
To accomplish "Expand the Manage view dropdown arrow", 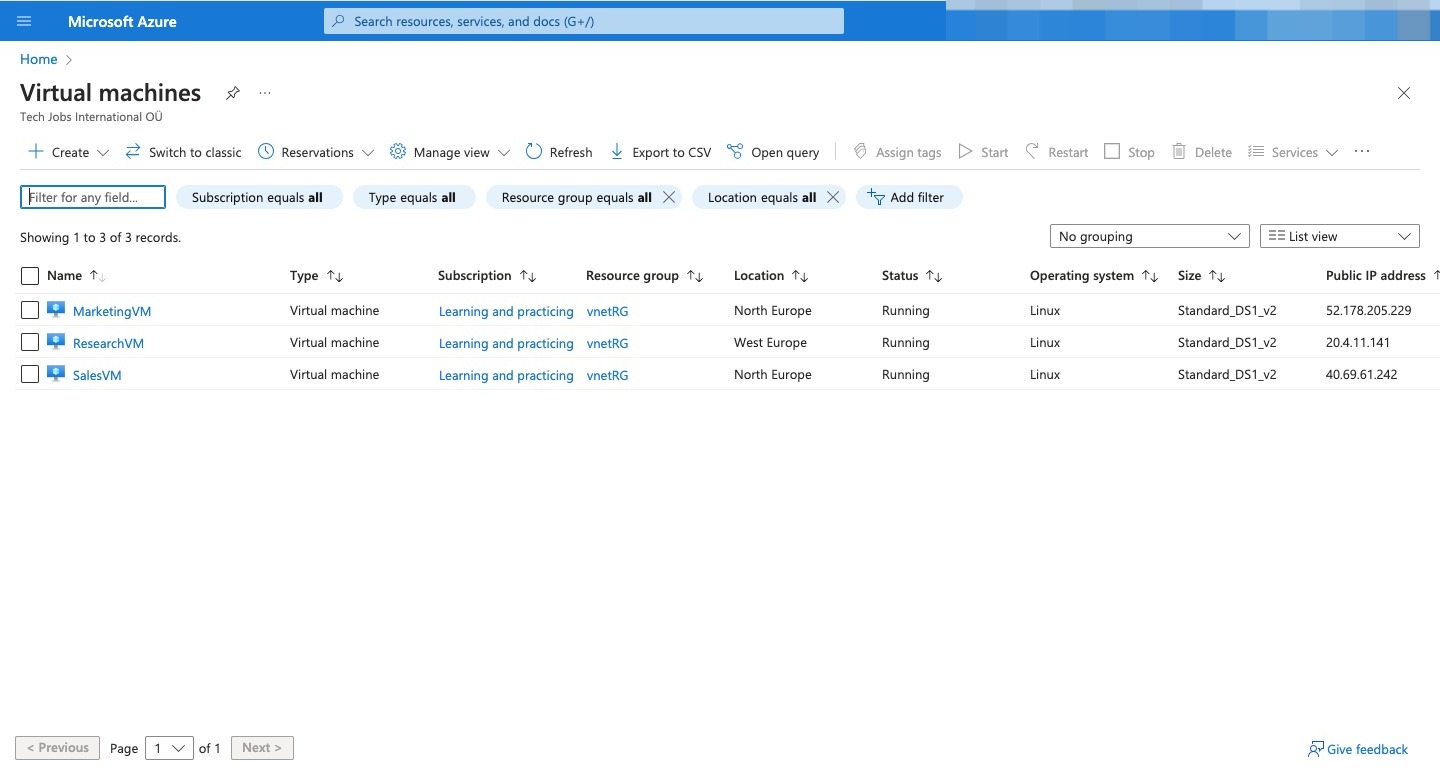I will click(x=504, y=153).
